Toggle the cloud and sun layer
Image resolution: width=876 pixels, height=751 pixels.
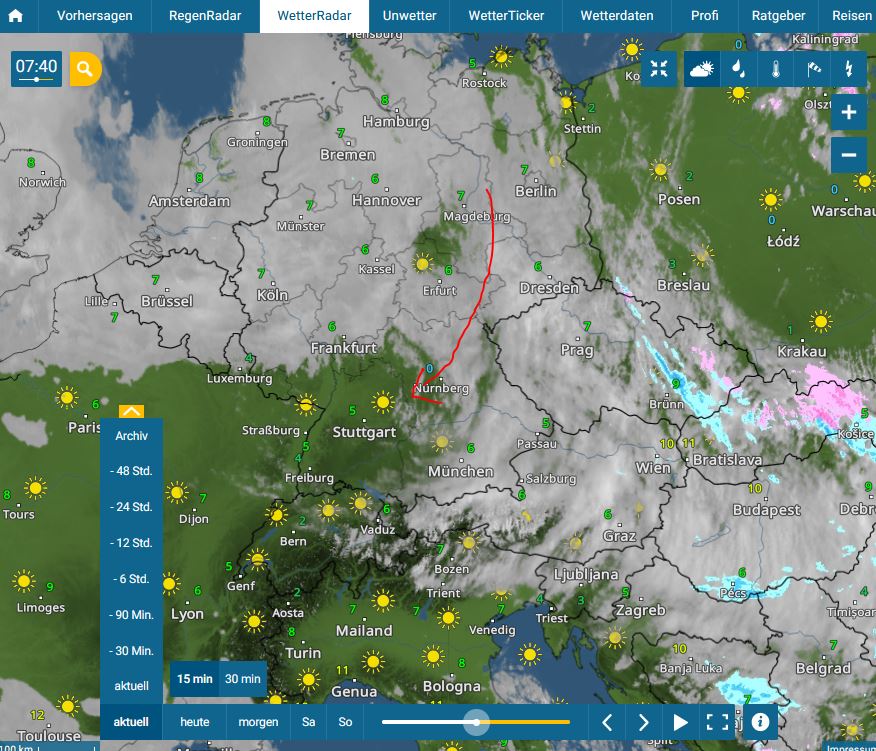coord(701,69)
